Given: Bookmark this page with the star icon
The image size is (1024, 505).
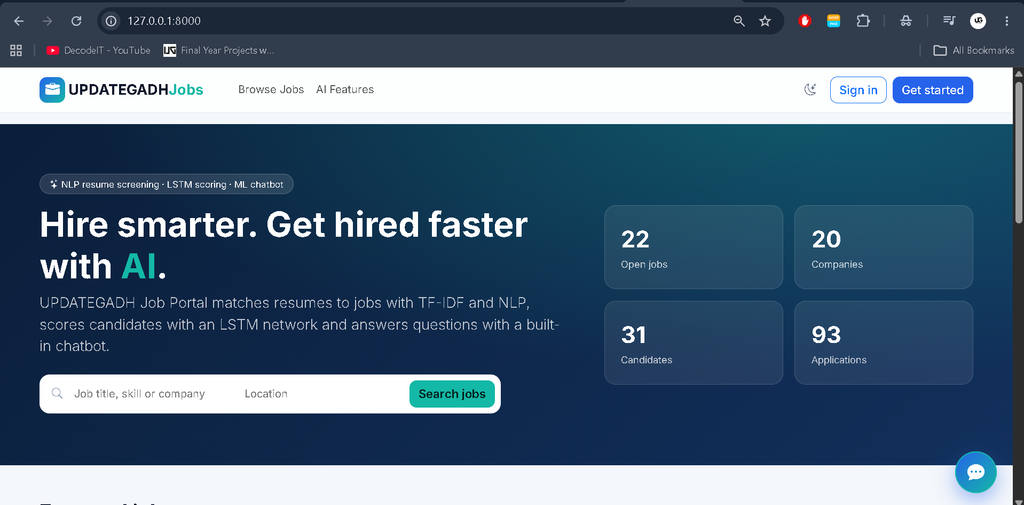Looking at the screenshot, I should (x=765, y=21).
